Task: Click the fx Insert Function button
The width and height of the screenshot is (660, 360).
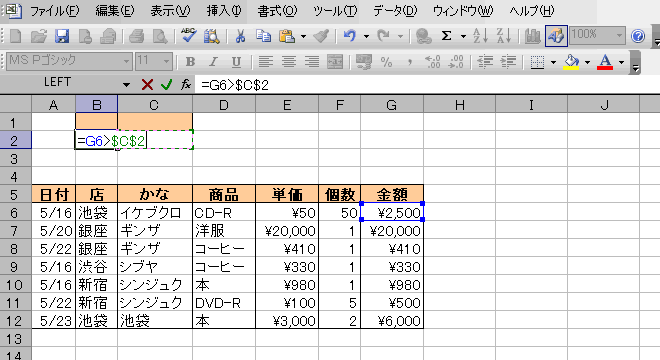Action: [x=186, y=85]
